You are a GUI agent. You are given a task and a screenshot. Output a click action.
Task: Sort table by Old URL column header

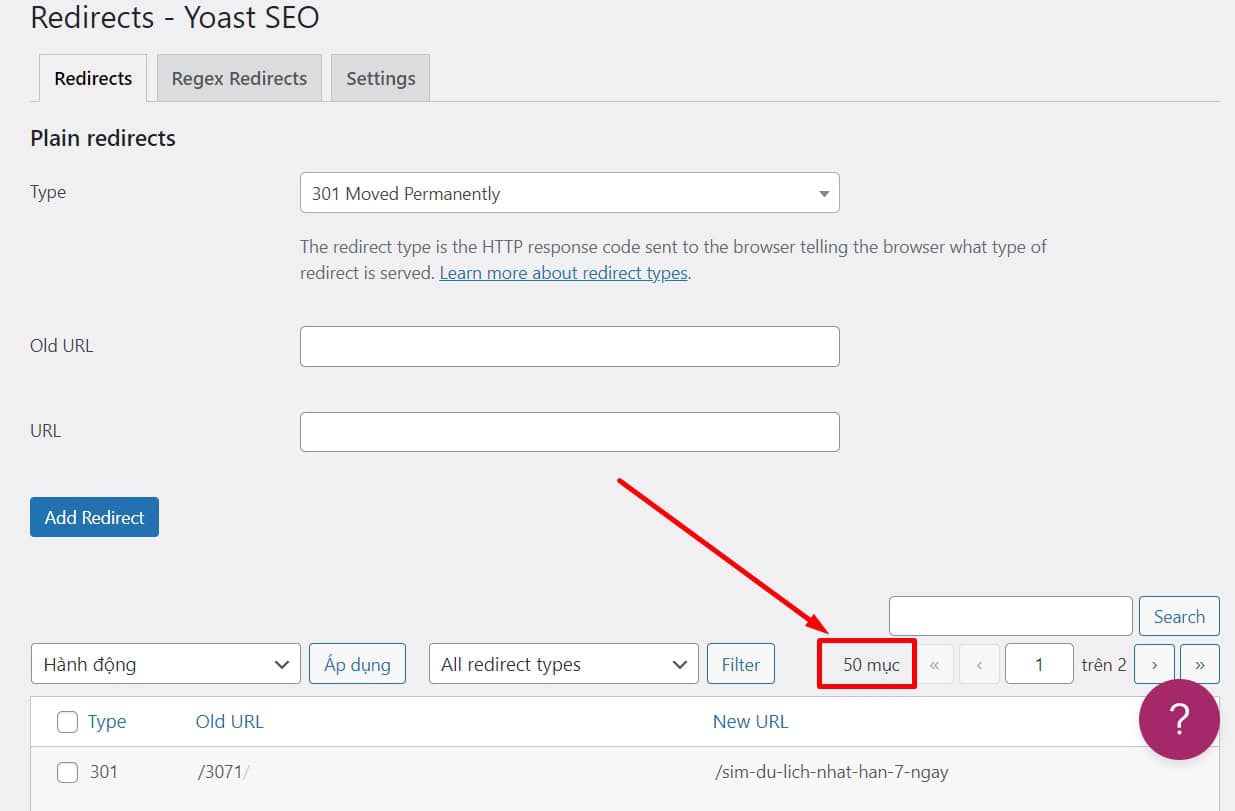click(229, 722)
